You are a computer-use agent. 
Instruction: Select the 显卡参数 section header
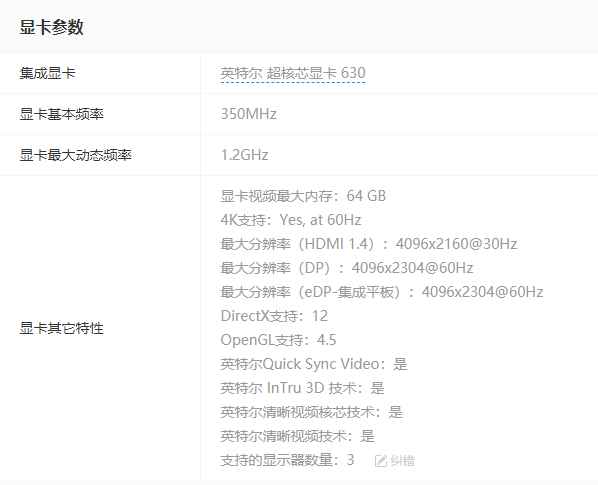(x=51, y=27)
